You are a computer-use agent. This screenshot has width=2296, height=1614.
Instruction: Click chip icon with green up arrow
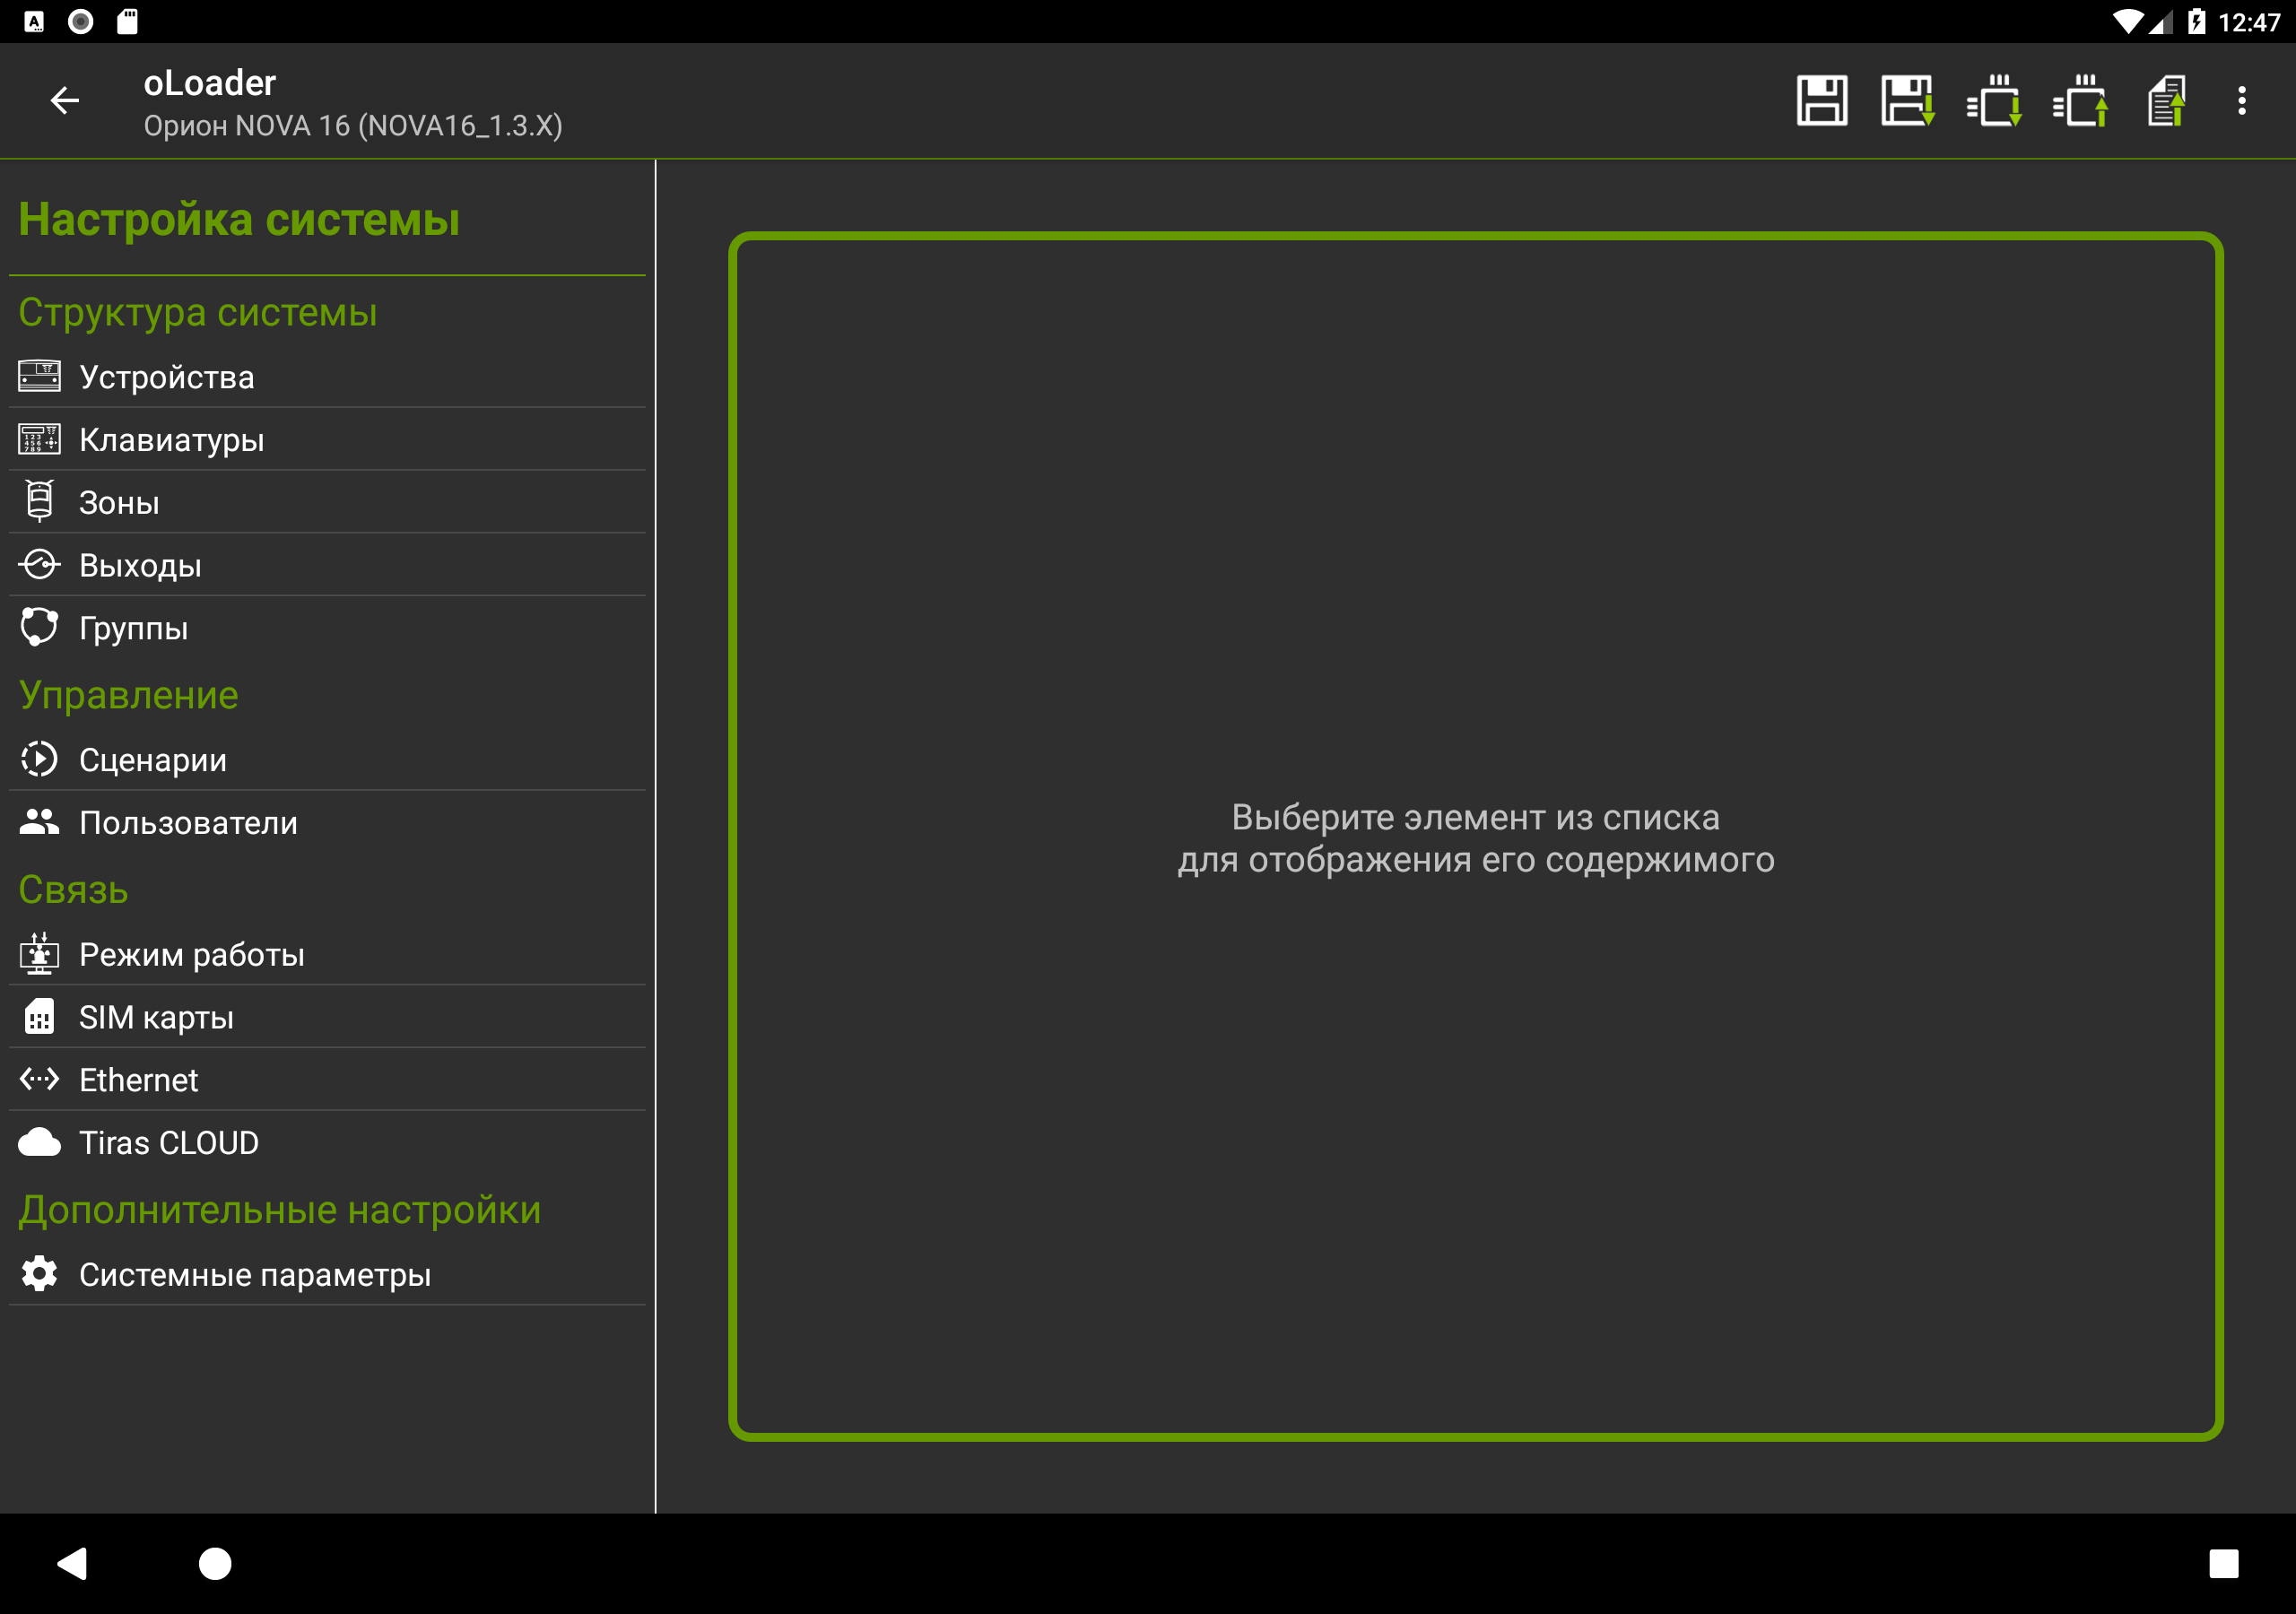tap(2080, 100)
